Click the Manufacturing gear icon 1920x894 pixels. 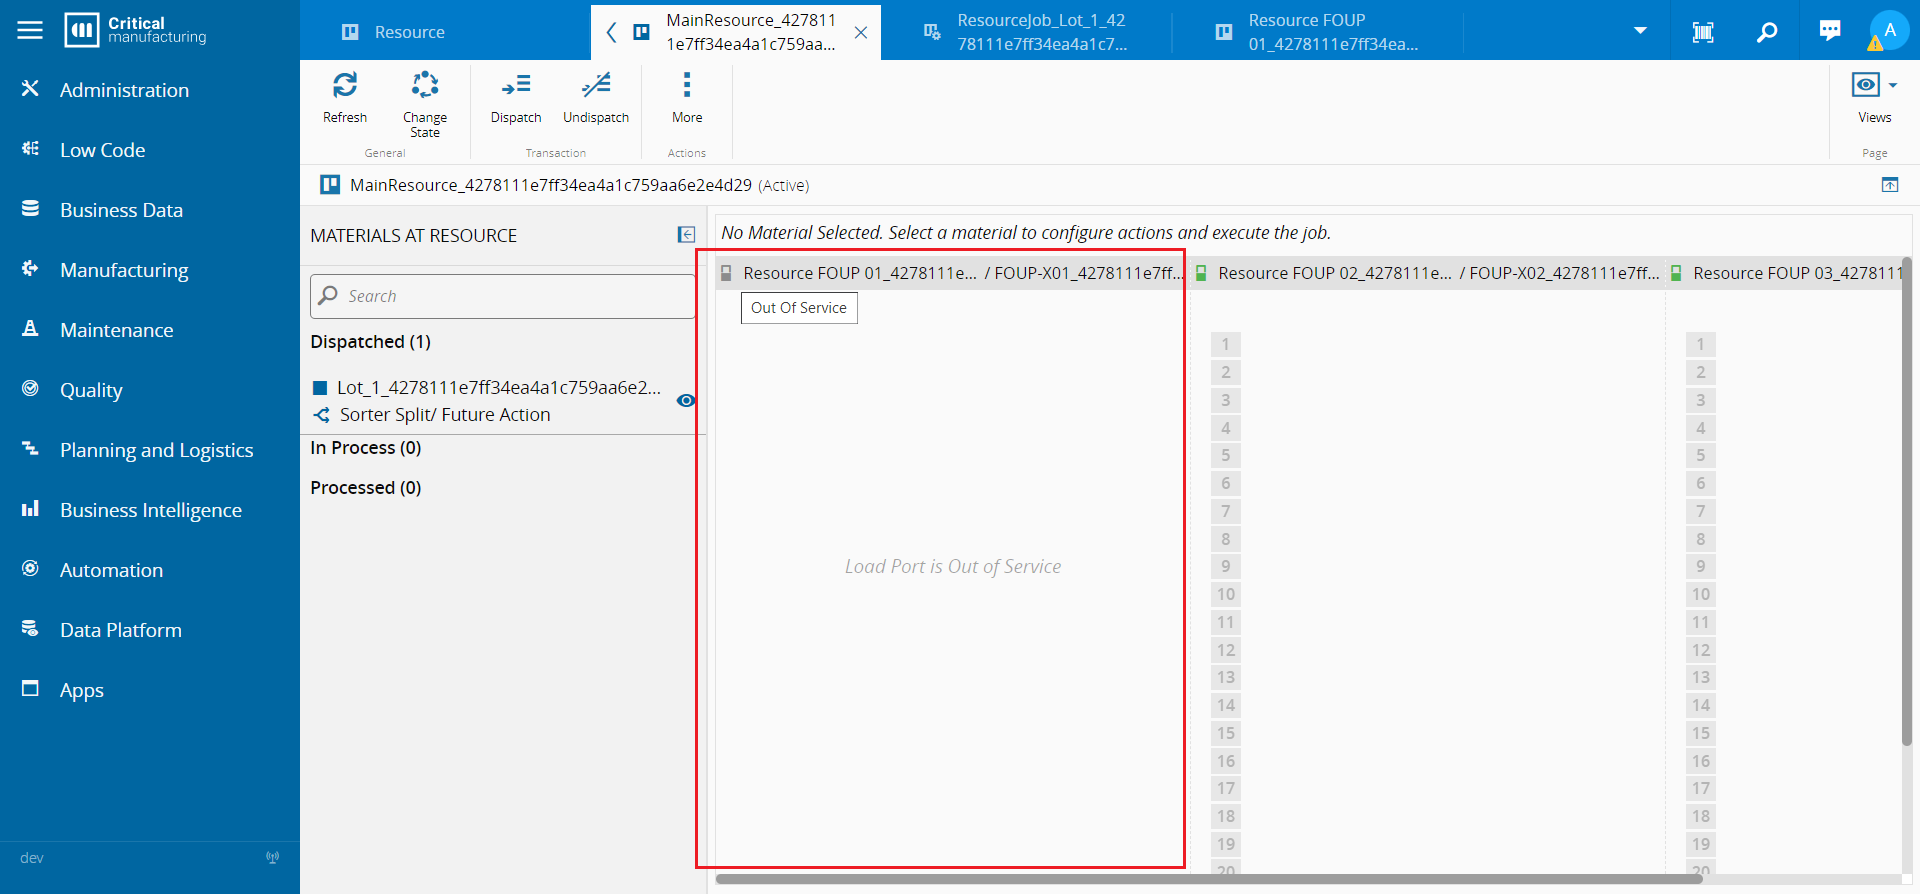(30, 268)
